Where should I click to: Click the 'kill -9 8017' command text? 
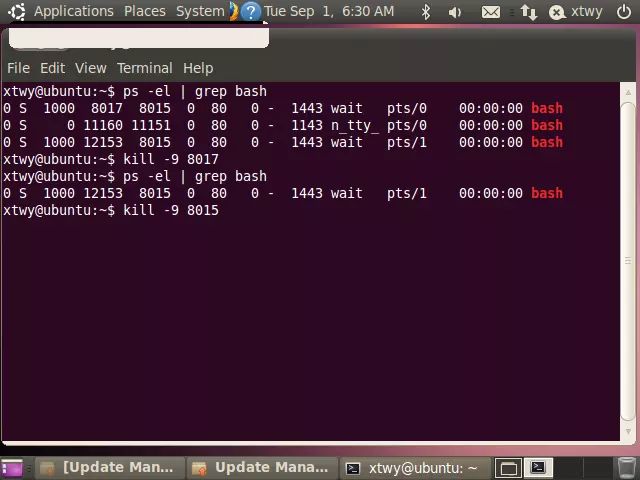click(171, 159)
